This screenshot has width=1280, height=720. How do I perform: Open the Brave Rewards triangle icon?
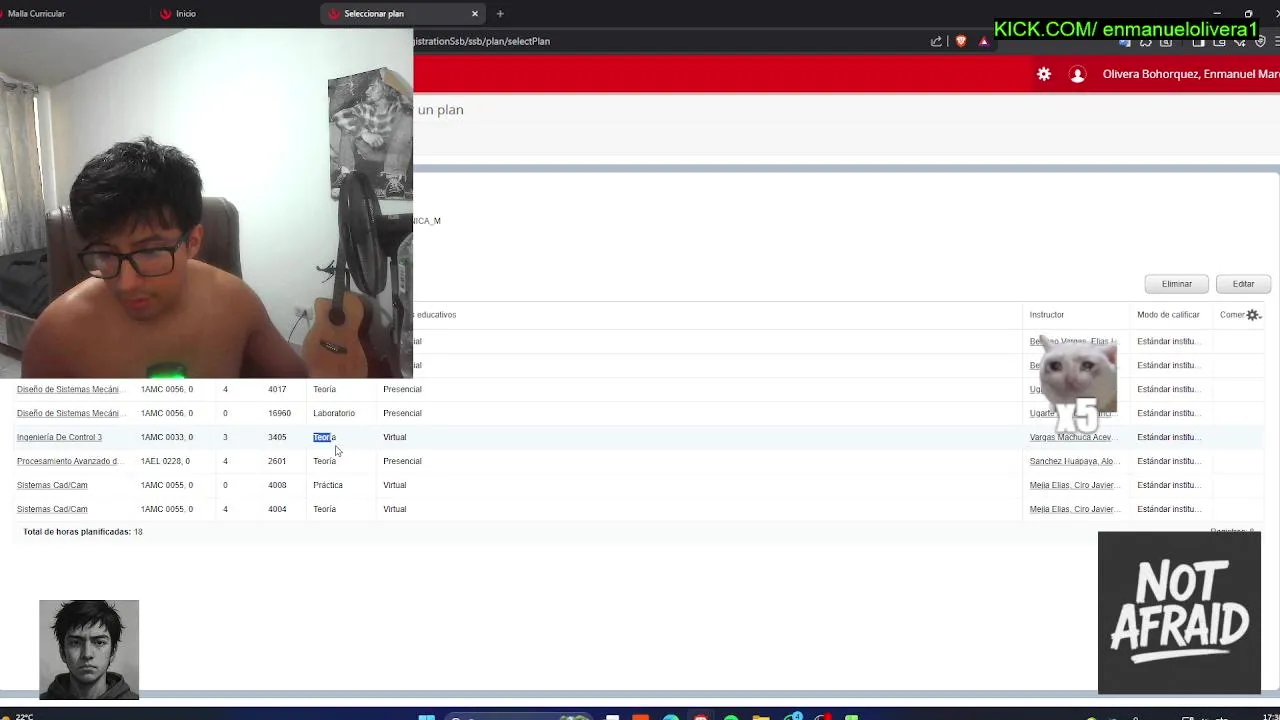coord(984,41)
